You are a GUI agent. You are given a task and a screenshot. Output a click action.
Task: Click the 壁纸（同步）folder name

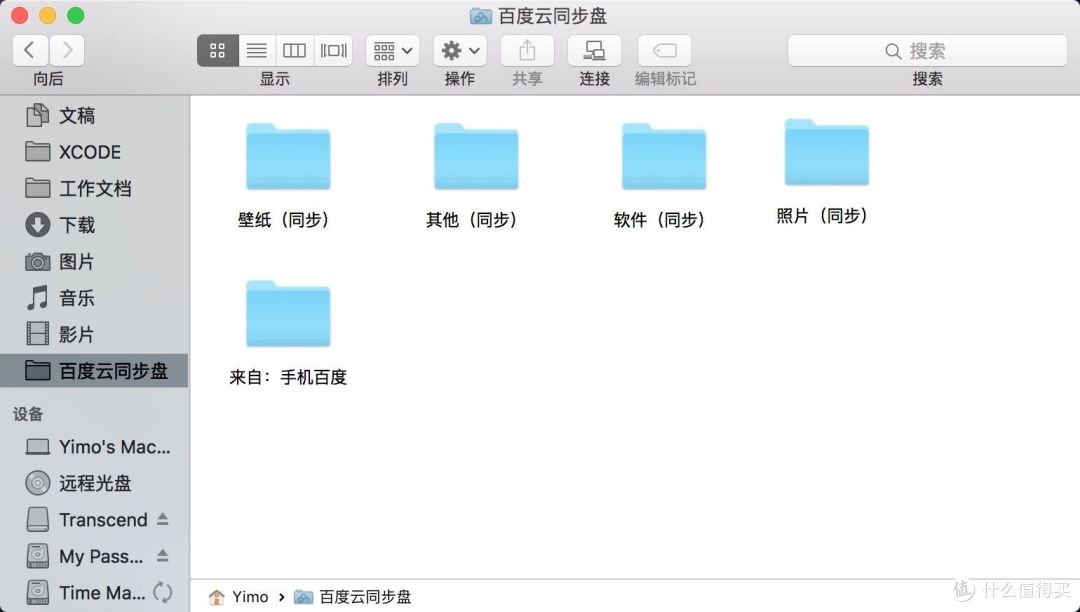pos(284,220)
